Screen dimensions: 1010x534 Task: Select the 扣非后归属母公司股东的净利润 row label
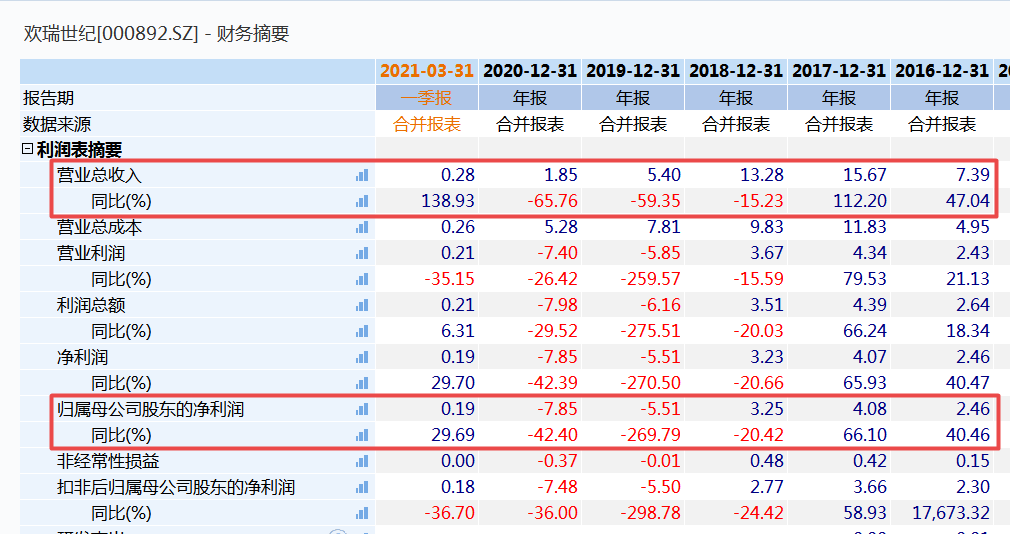[x=176, y=487]
